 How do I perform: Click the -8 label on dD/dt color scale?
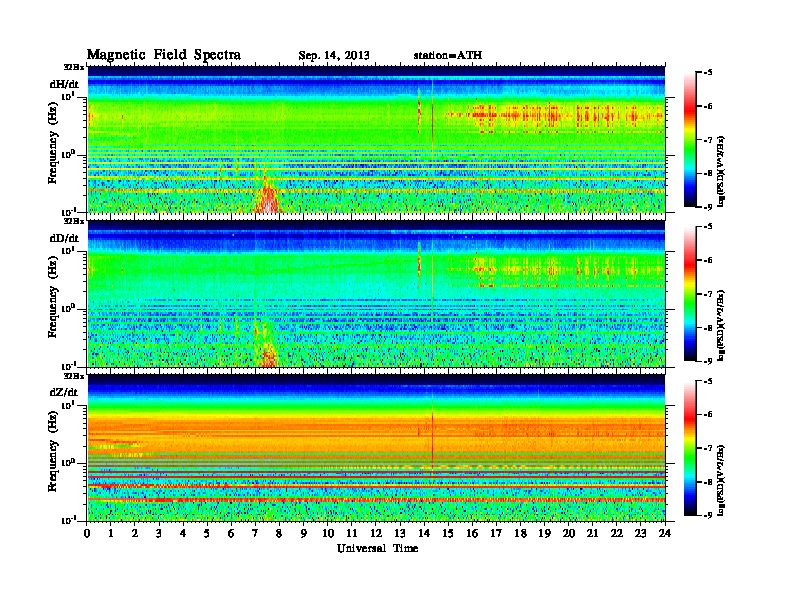pos(707,328)
